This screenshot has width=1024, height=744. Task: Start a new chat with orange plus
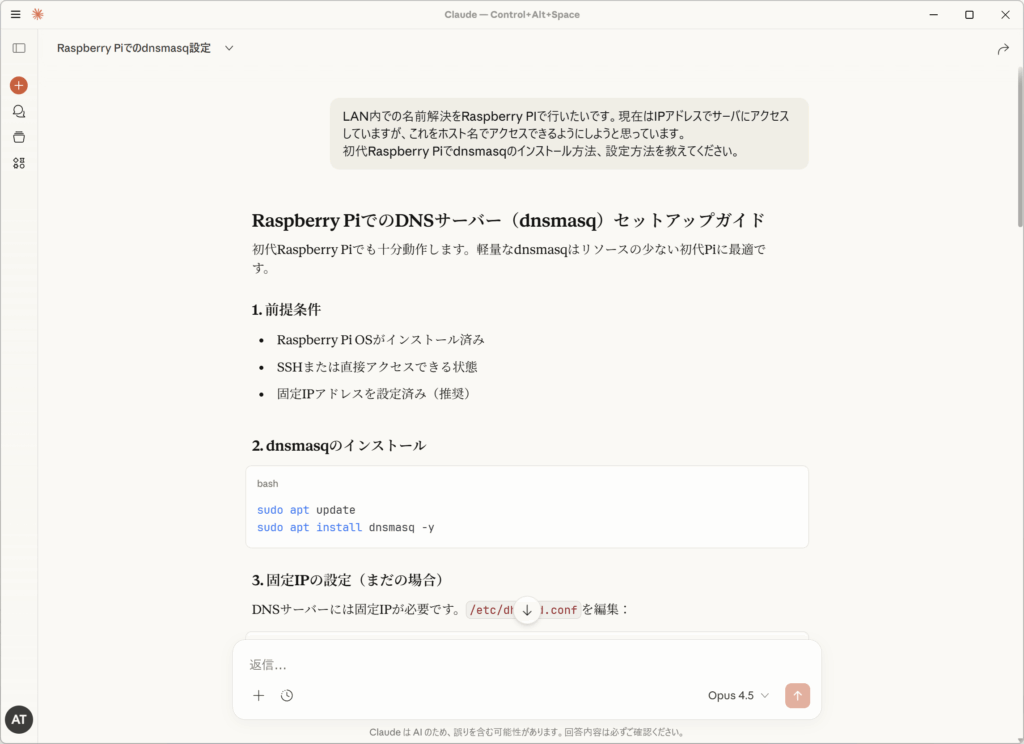point(19,86)
